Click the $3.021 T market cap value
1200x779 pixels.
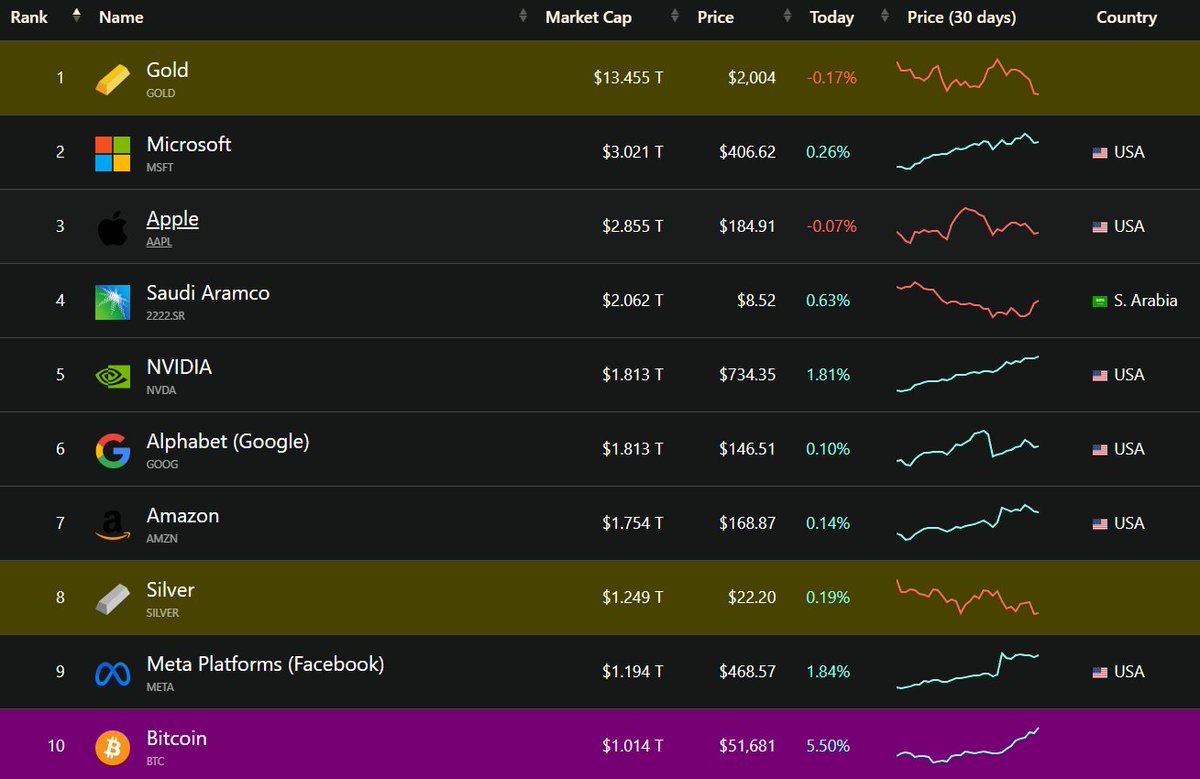coord(632,152)
